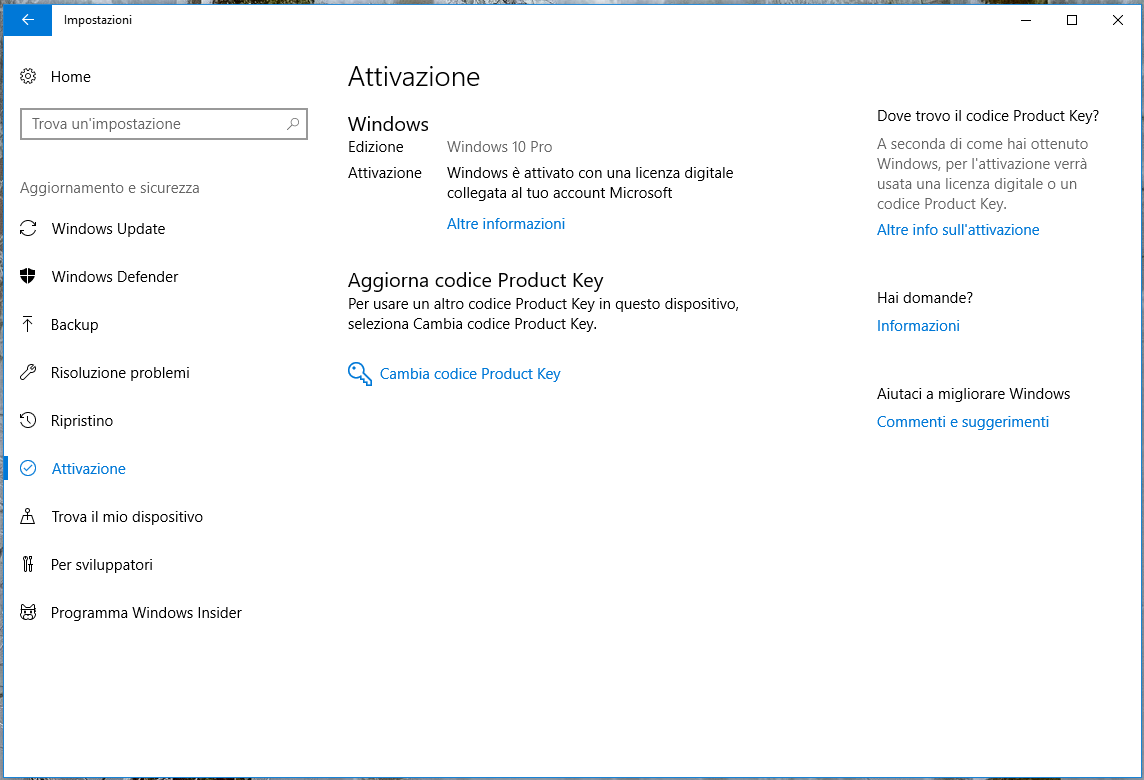The image size is (1144, 780).
Task: Click the Per sviluppatori tools icon
Action: click(x=28, y=564)
